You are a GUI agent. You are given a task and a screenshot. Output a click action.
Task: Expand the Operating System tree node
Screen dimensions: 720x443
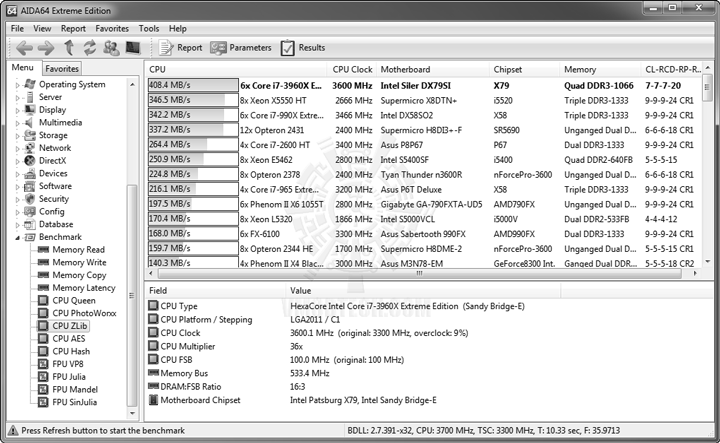pyautogui.click(x=18, y=85)
